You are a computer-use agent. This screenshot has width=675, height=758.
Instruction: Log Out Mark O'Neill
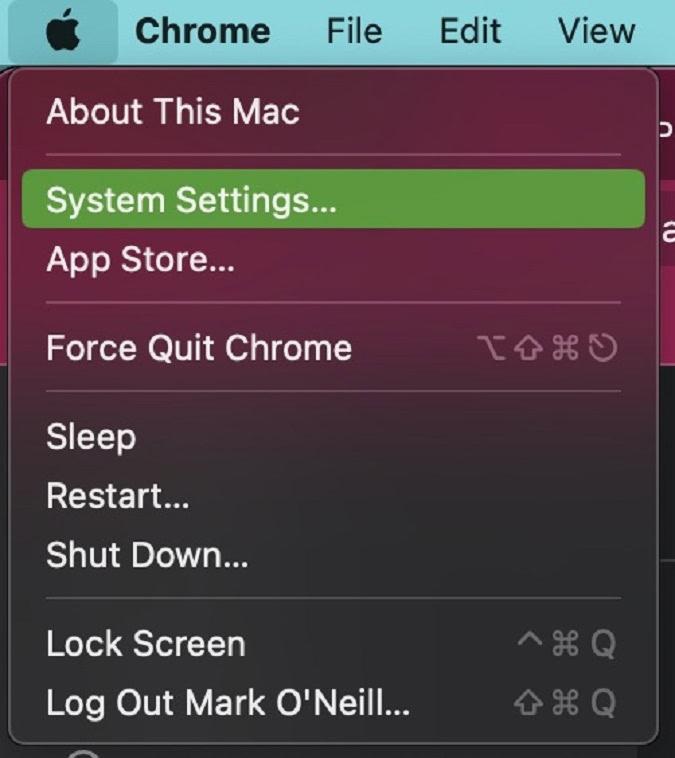[227, 703]
